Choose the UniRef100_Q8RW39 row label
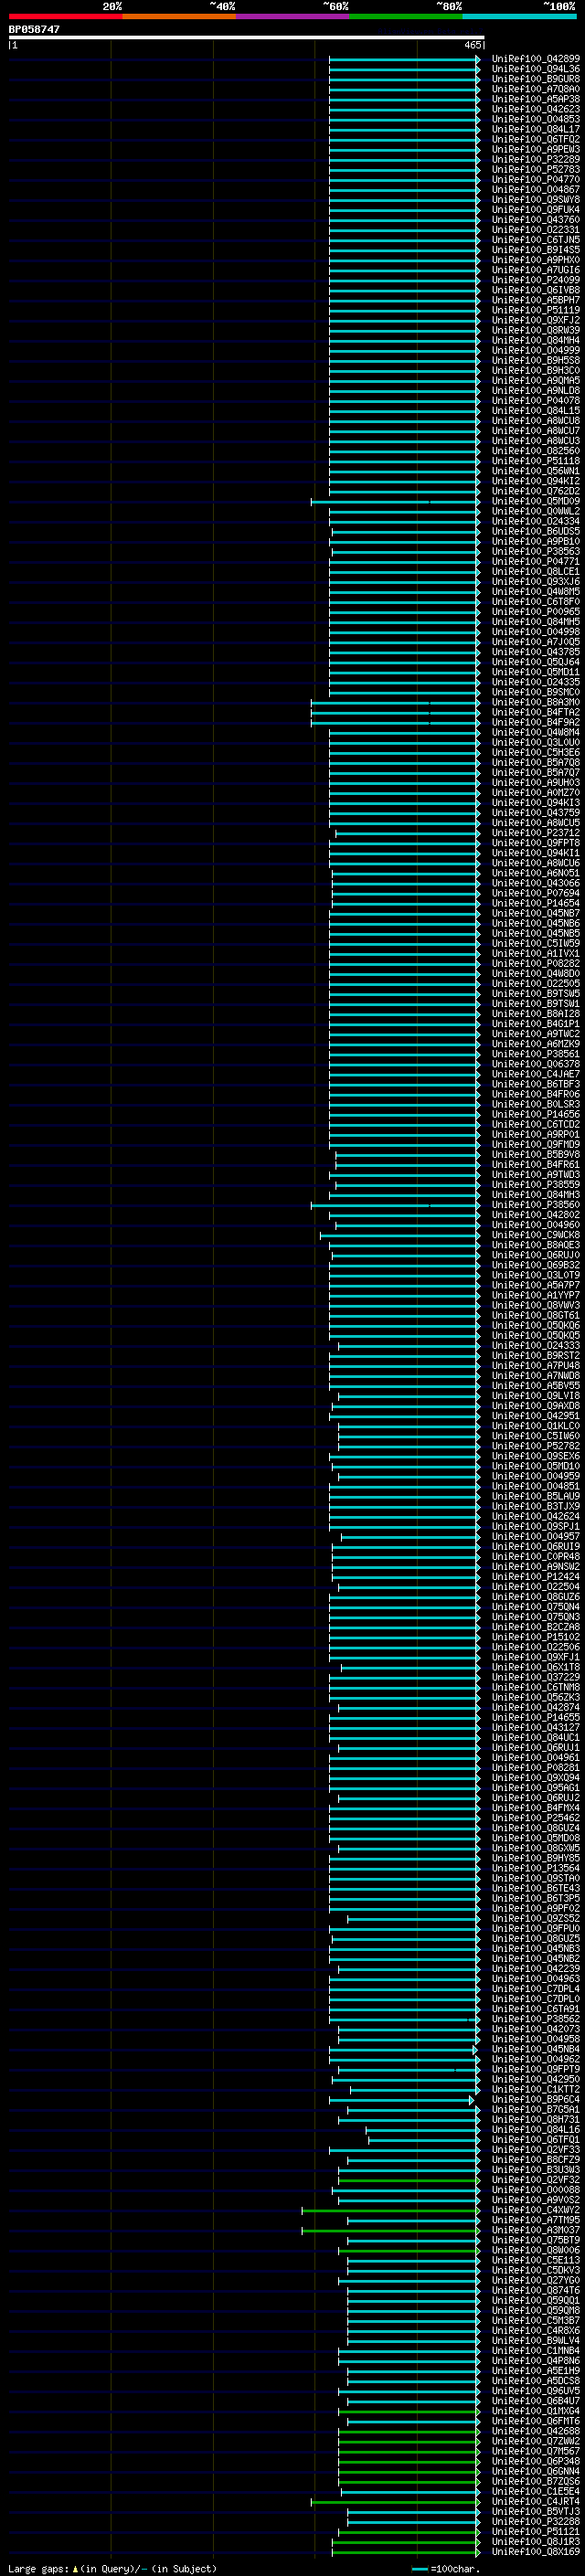585x2576 pixels. click(535, 330)
